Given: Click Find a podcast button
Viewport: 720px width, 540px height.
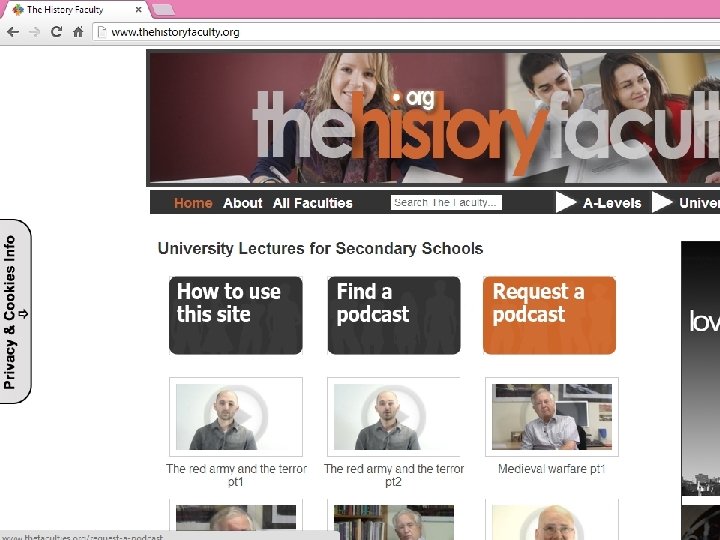Looking at the screenshot, I should point(394,315).
